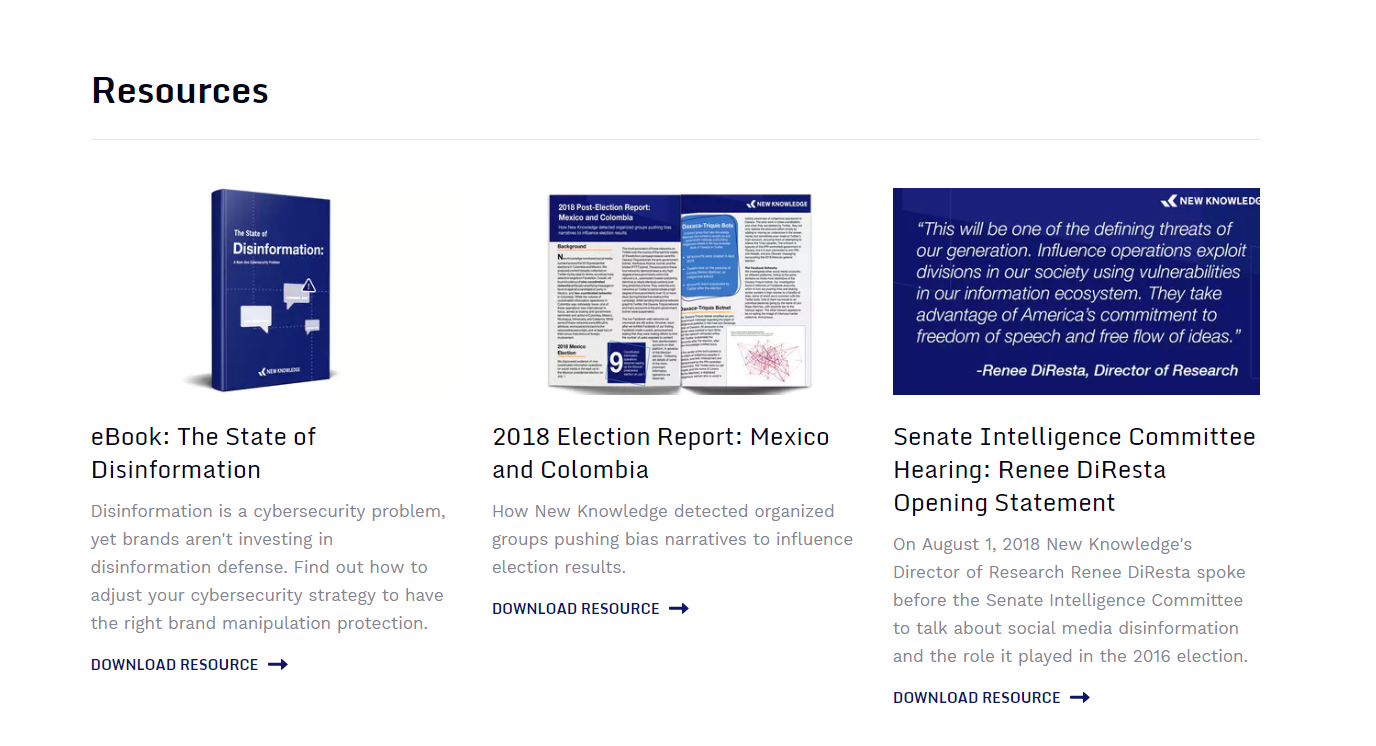This screenshot has width=1376, height=746.
Task: Click the arrow icon under the Senate Hearing description
Action: point(1080,698)
